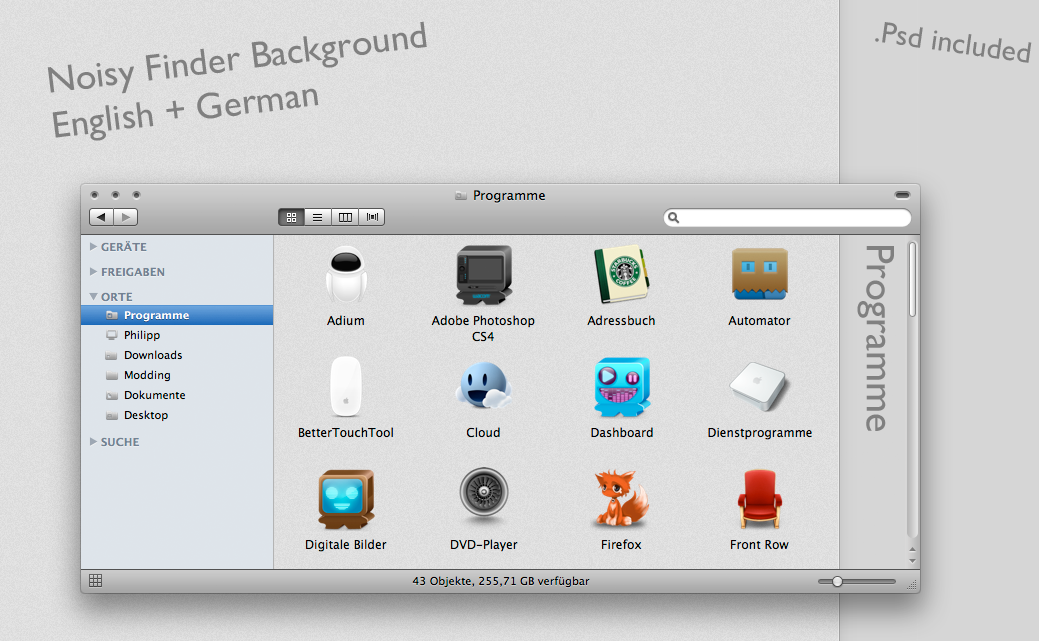Switch to list view
The width and height of the screenshot is (1039, 641).
(318, 217)
